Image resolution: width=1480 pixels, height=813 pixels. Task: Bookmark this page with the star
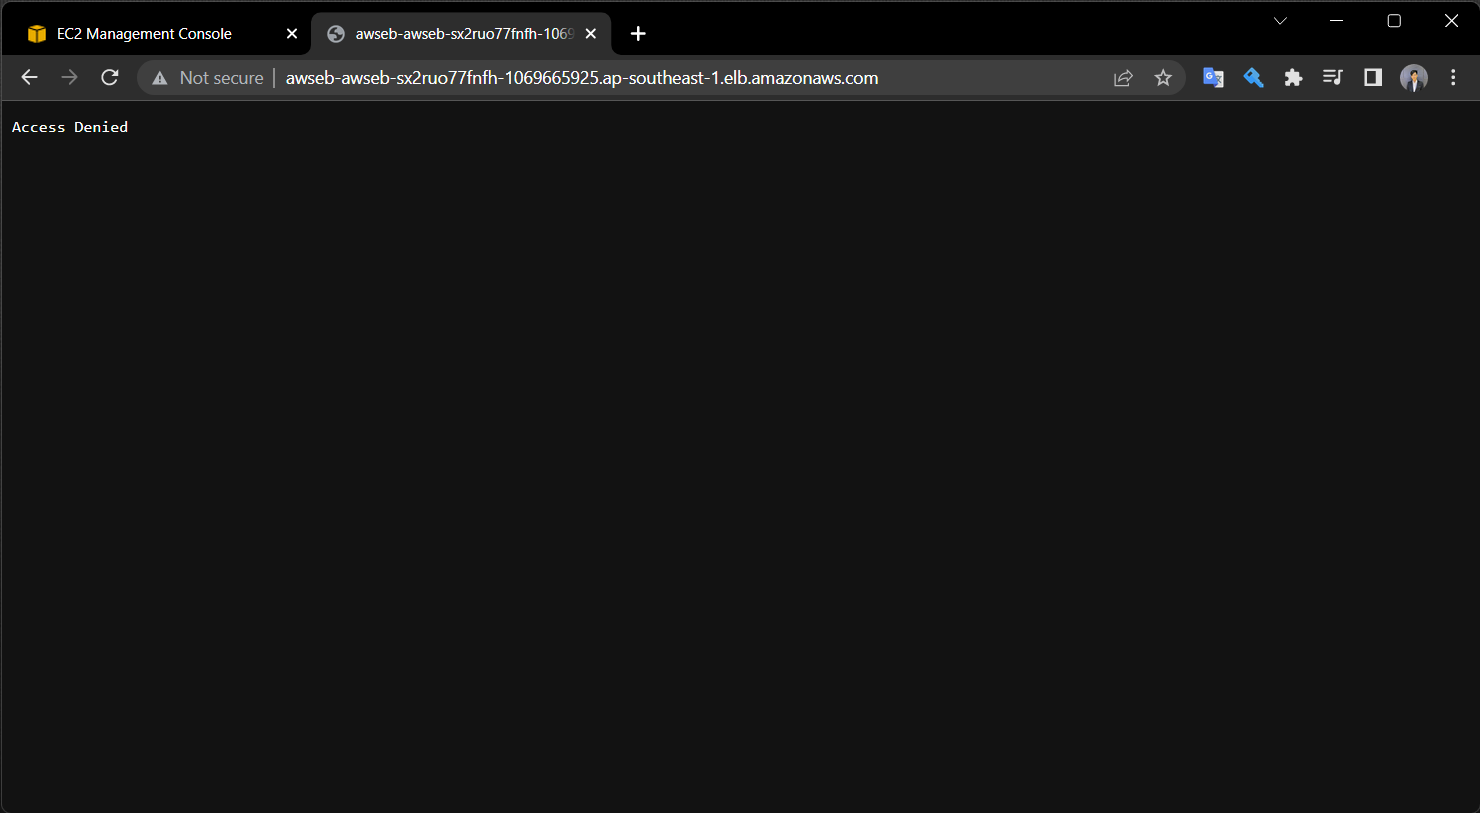[x=1162, y=77]
